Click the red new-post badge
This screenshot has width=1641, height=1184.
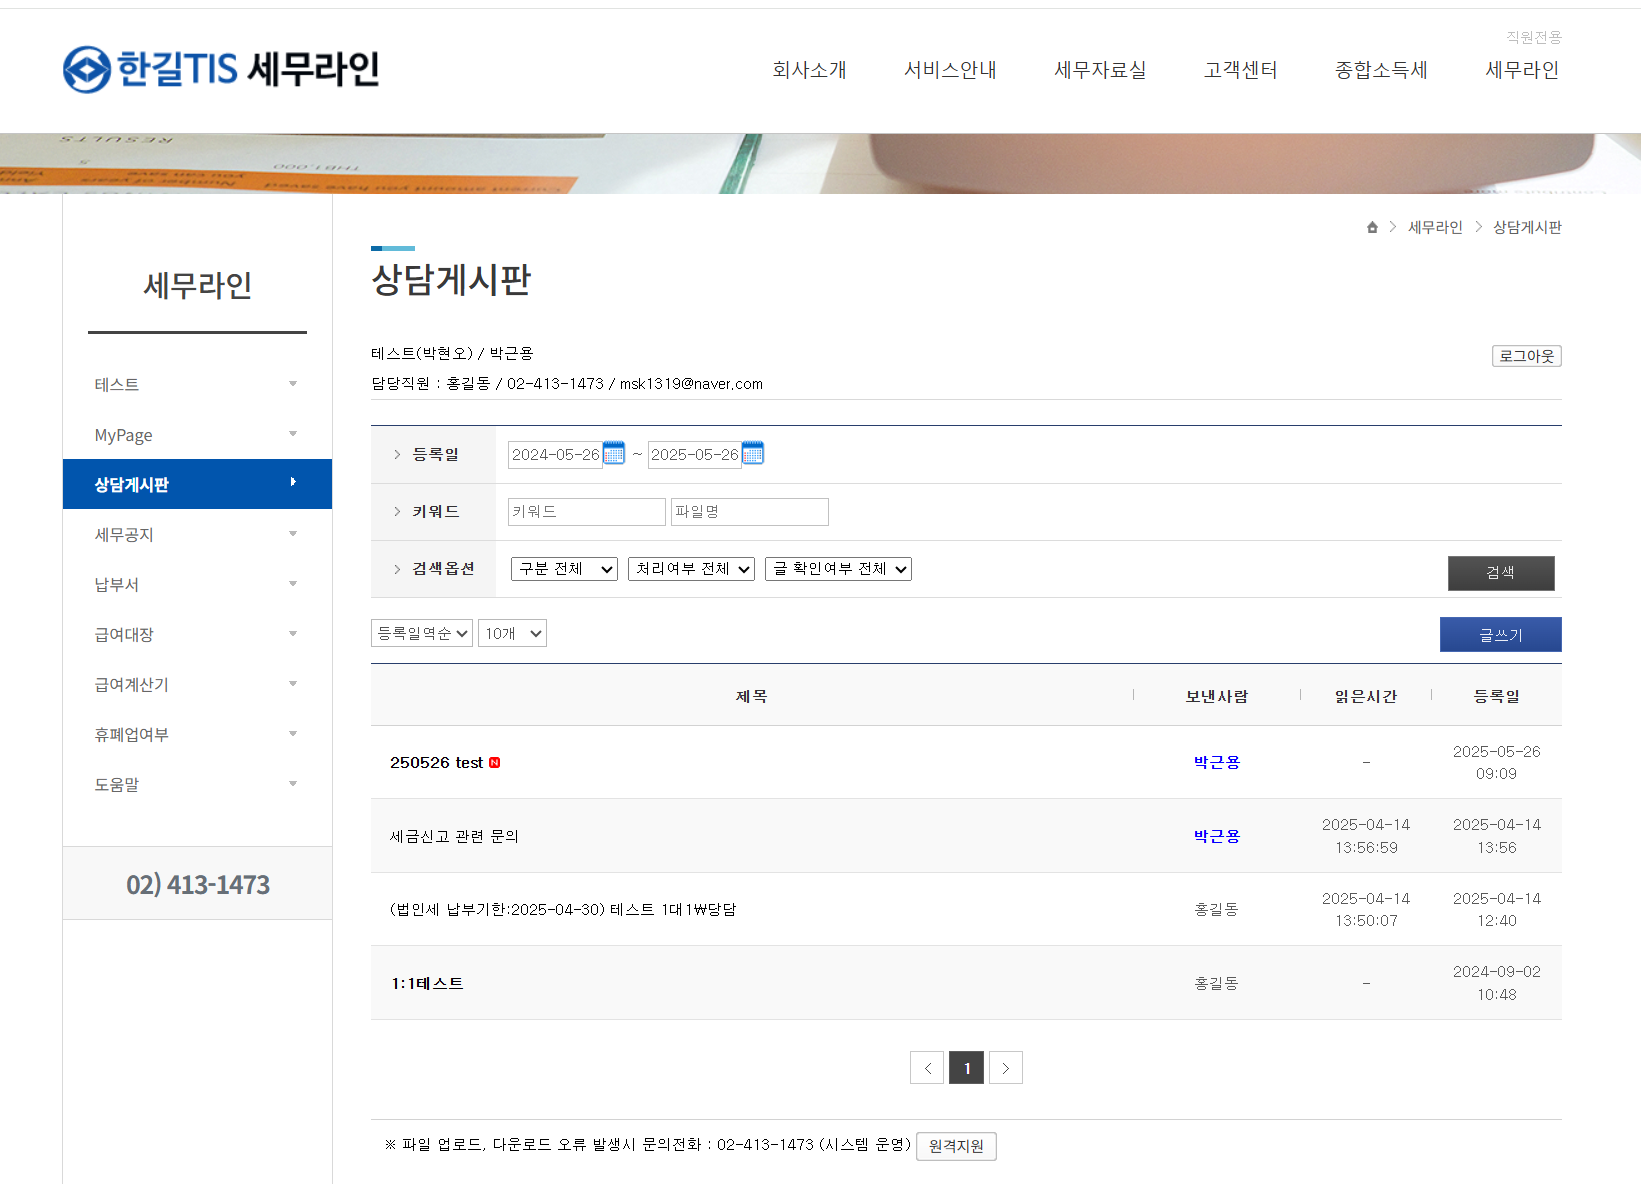[494, 763]
